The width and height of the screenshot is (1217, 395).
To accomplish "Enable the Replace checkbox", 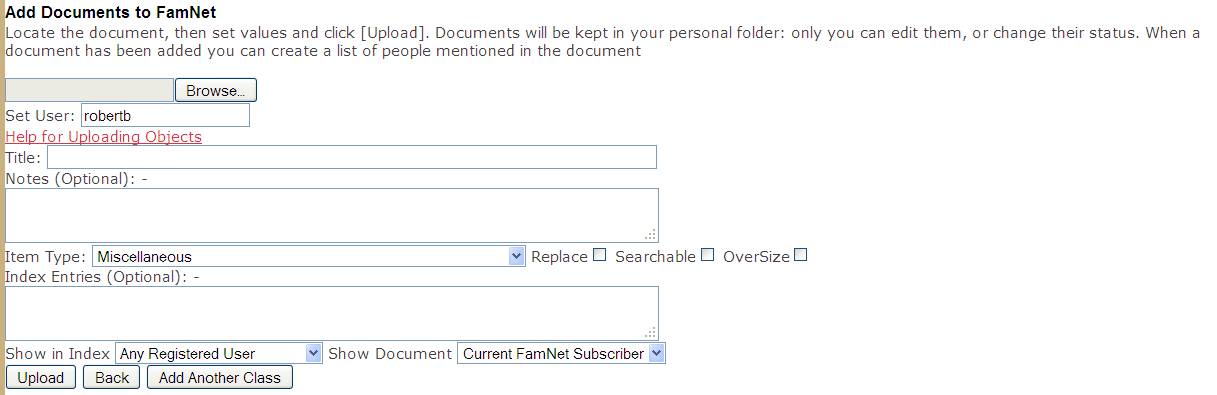I will (600, 255).
